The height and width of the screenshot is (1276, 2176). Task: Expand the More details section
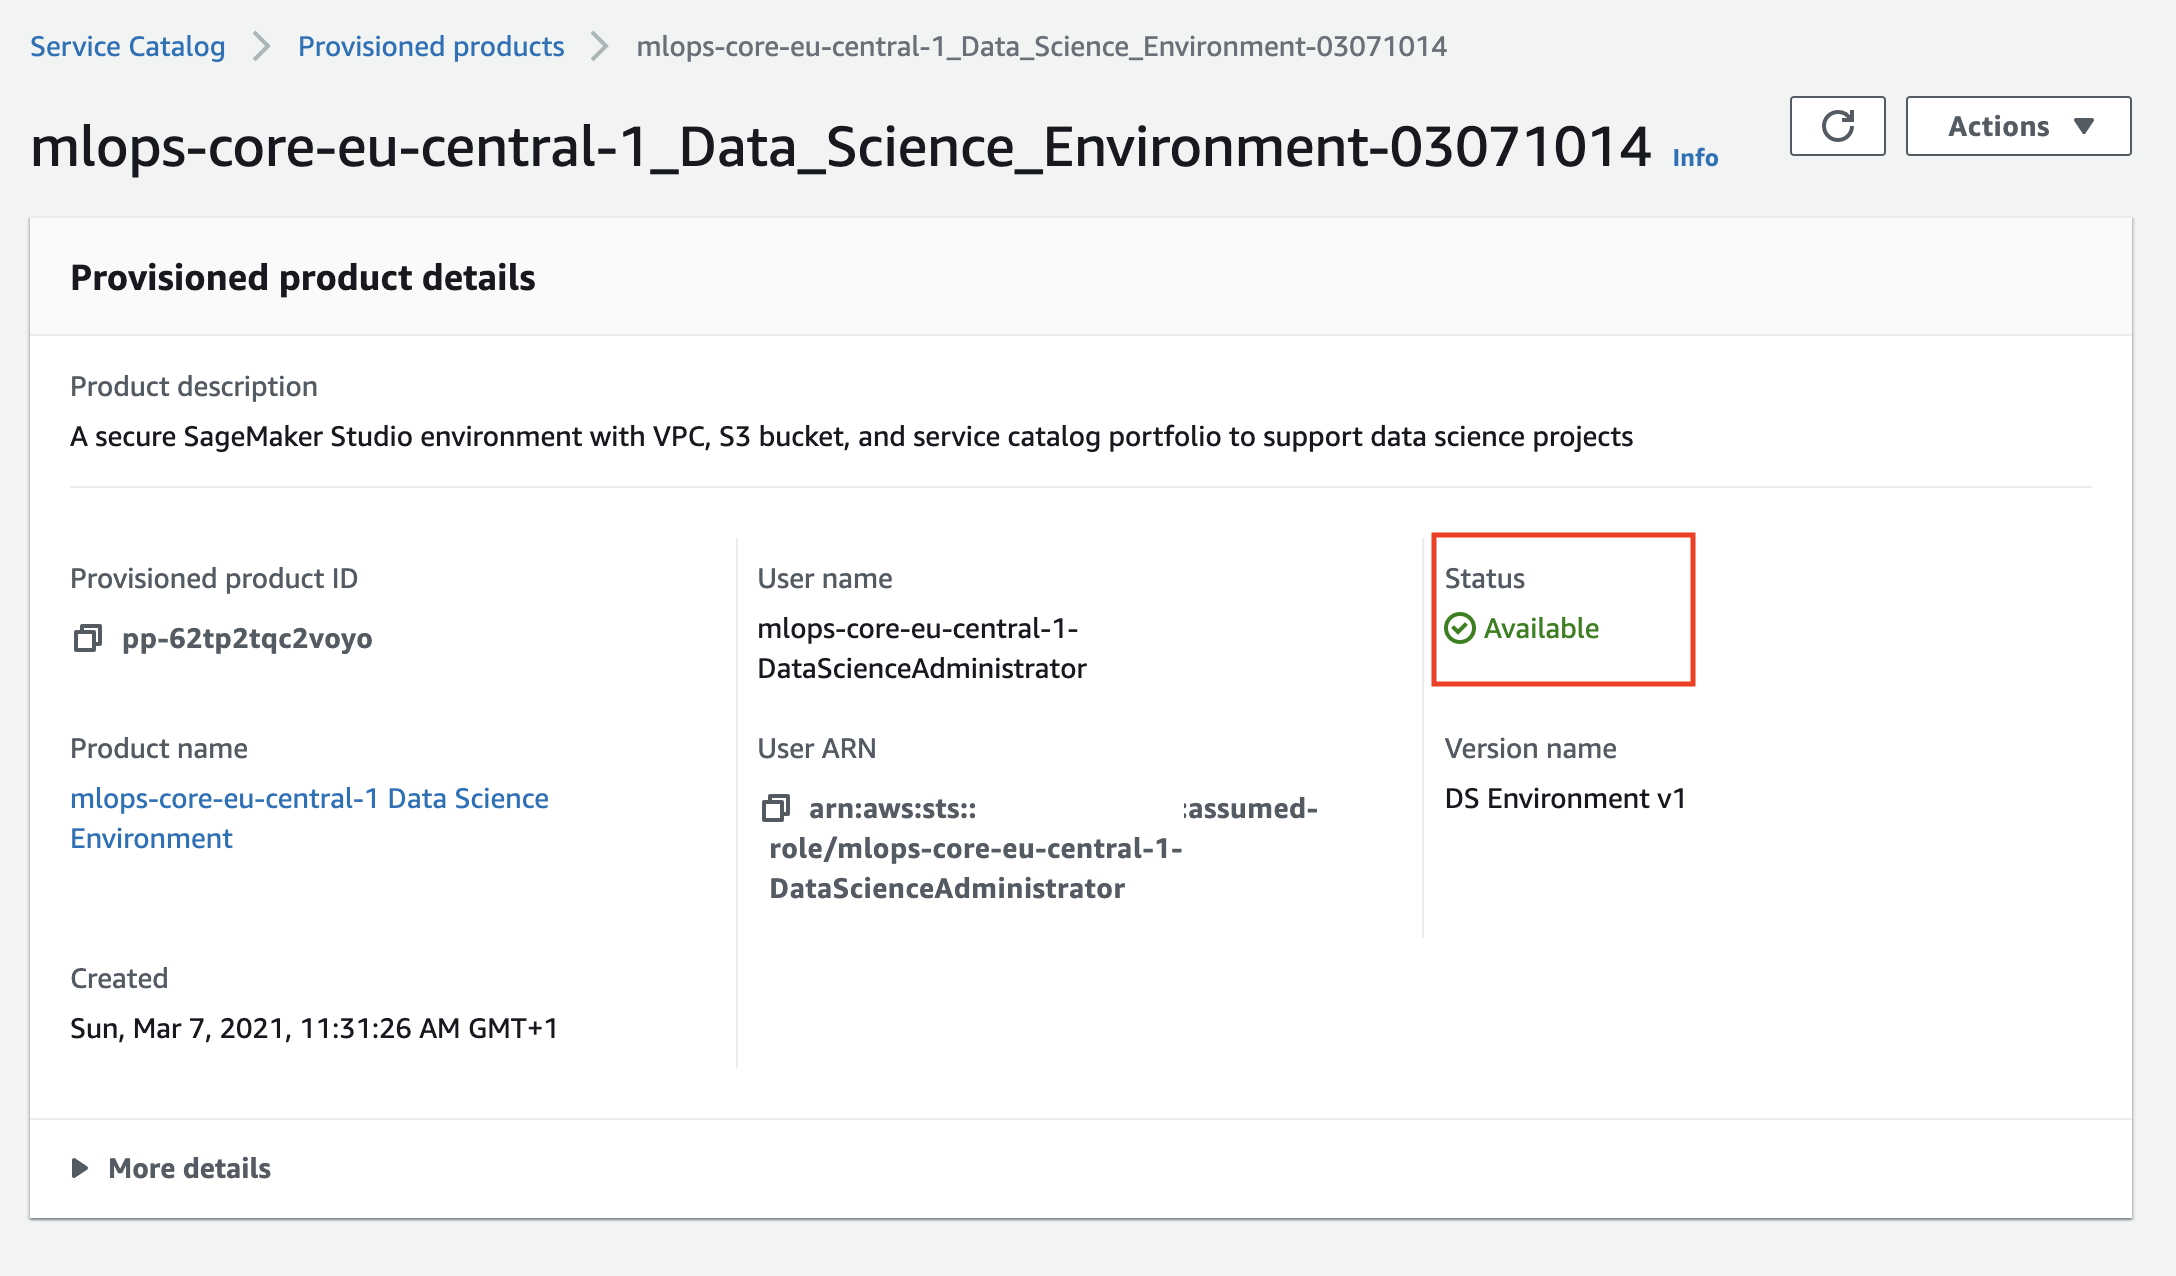point(189,1168)
